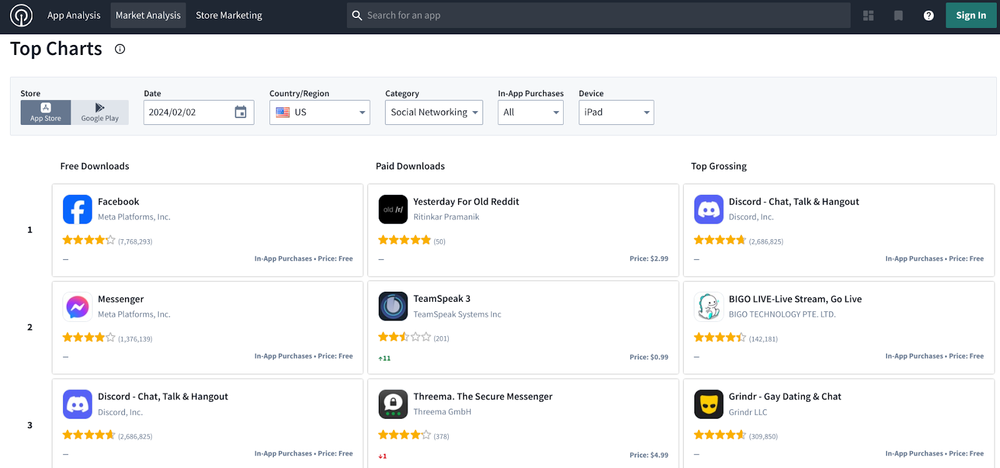Open the dashboard grid icon in header

click(x=868, y=16)
